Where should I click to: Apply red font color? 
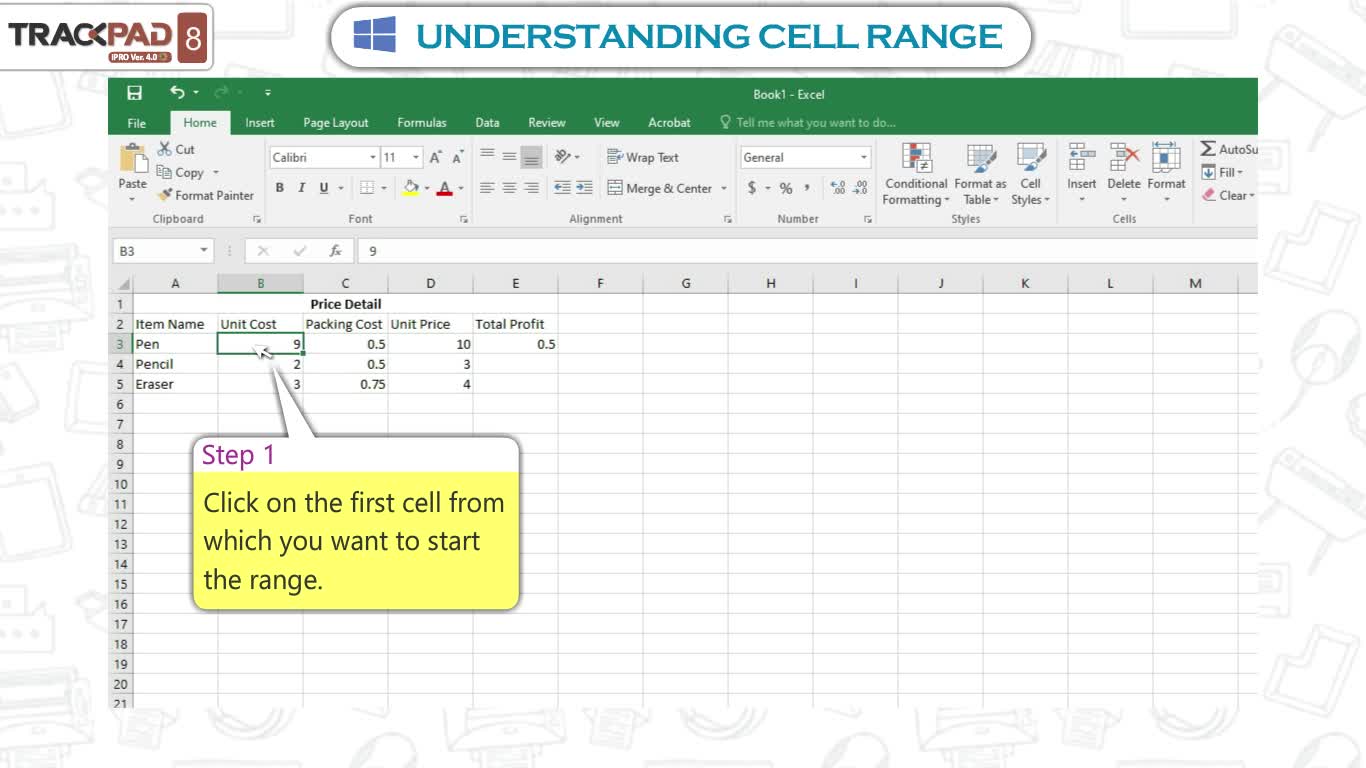point(445,188)
